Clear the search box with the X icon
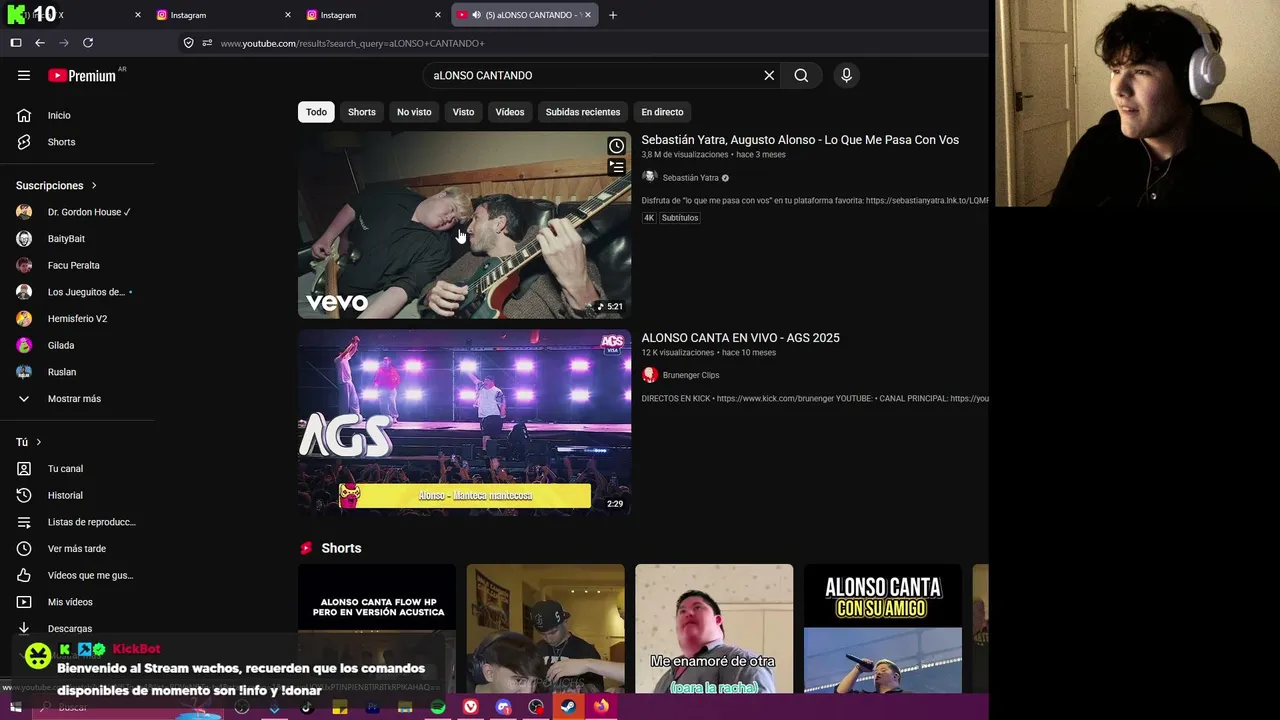 pyautogui.click(x=769, y=75)
